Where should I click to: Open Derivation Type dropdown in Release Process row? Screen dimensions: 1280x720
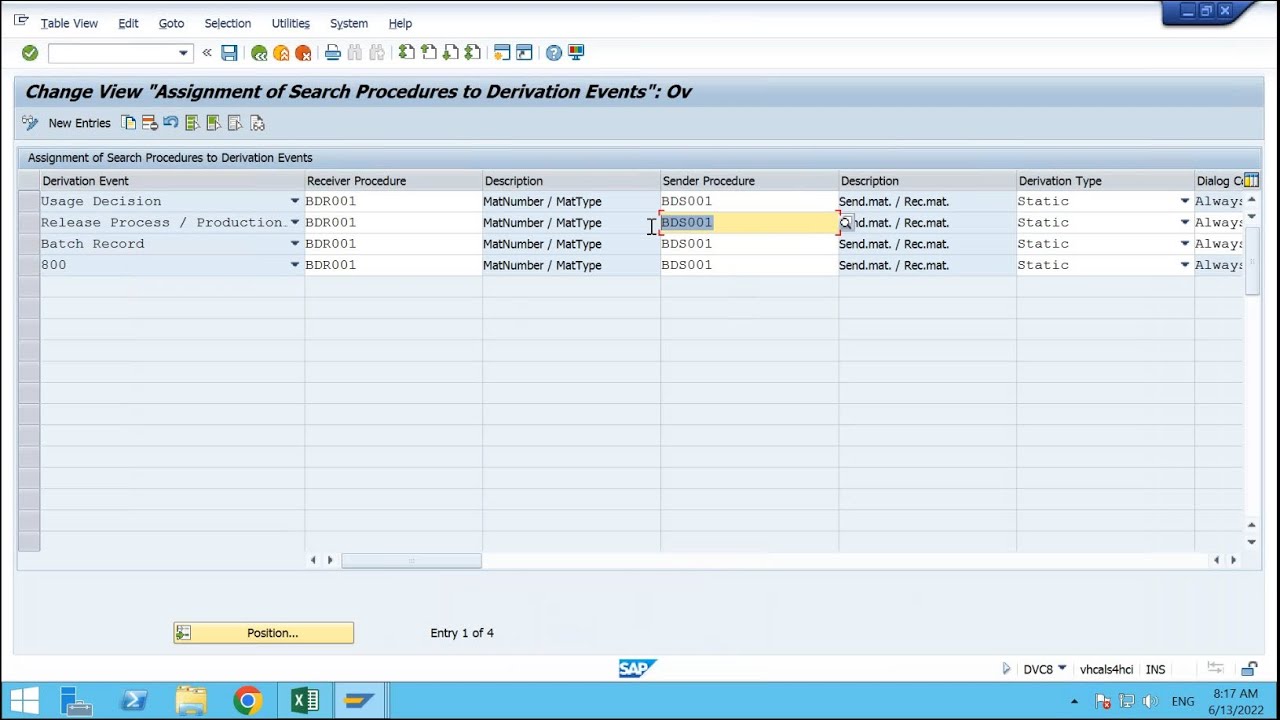1185,222
